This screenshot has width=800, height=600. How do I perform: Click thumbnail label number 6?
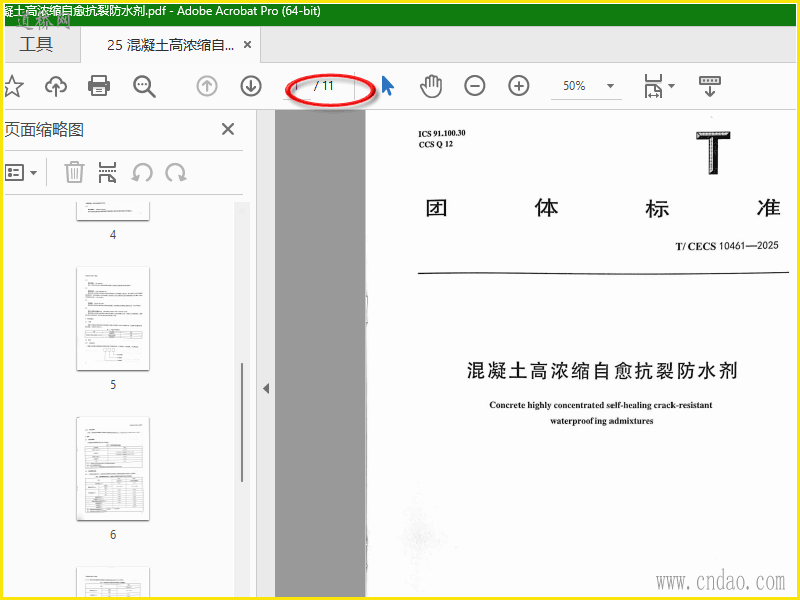pos(113,535)
